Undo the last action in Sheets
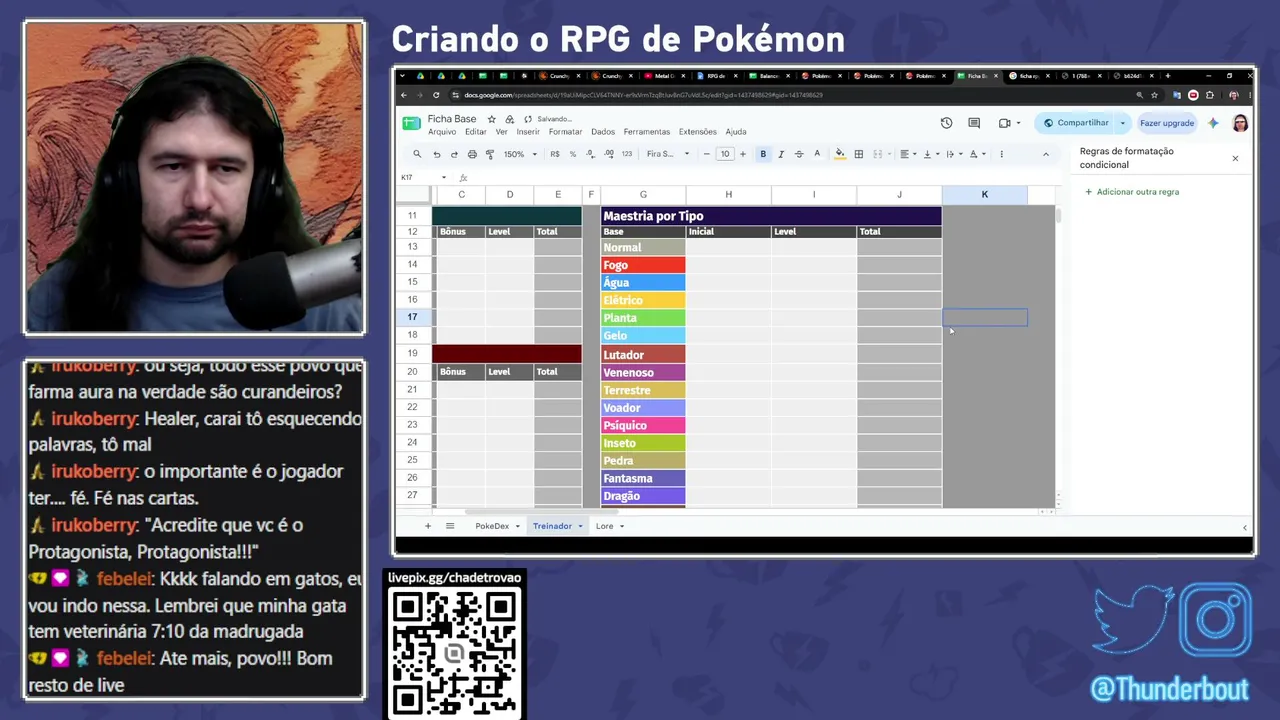Image resolution: width=1280 pixels, height=720 pixels. click(436, 154)
